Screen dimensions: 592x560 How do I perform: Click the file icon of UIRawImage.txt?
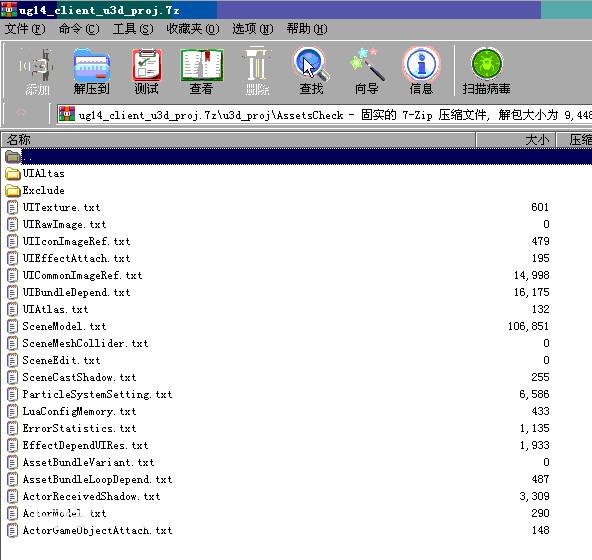tap(12, 224)
